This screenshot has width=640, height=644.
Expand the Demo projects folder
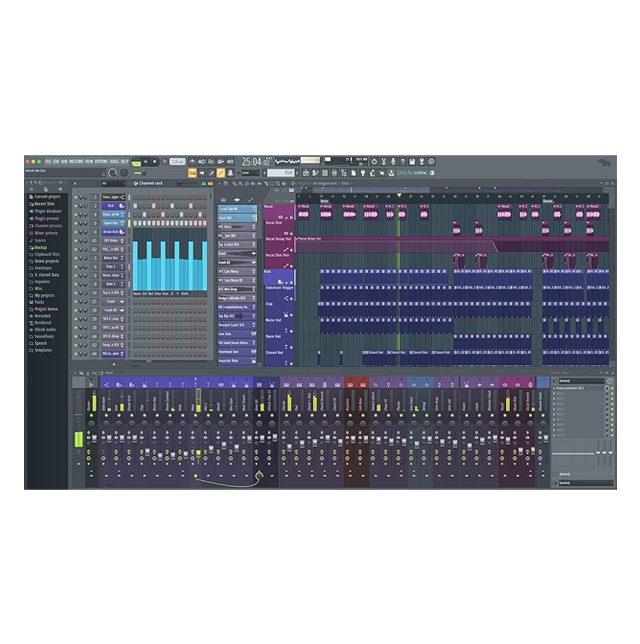(44, 261)
